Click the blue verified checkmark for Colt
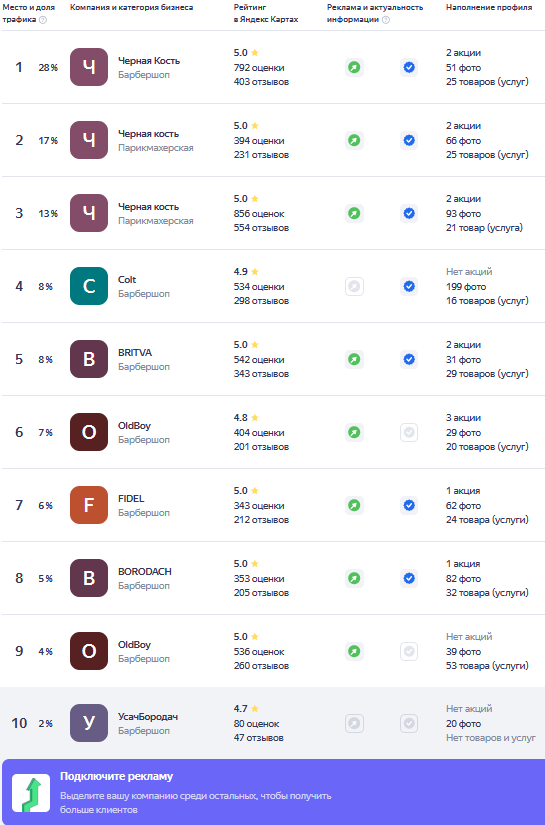 pos(409,287)
